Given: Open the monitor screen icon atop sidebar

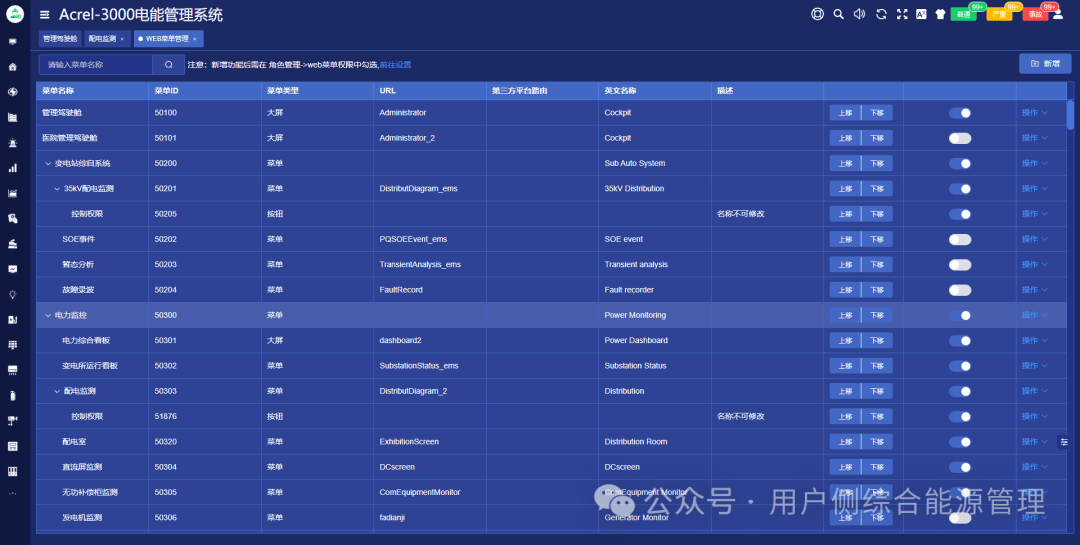Looking at the screenshot, I should (x=12, y=41).
